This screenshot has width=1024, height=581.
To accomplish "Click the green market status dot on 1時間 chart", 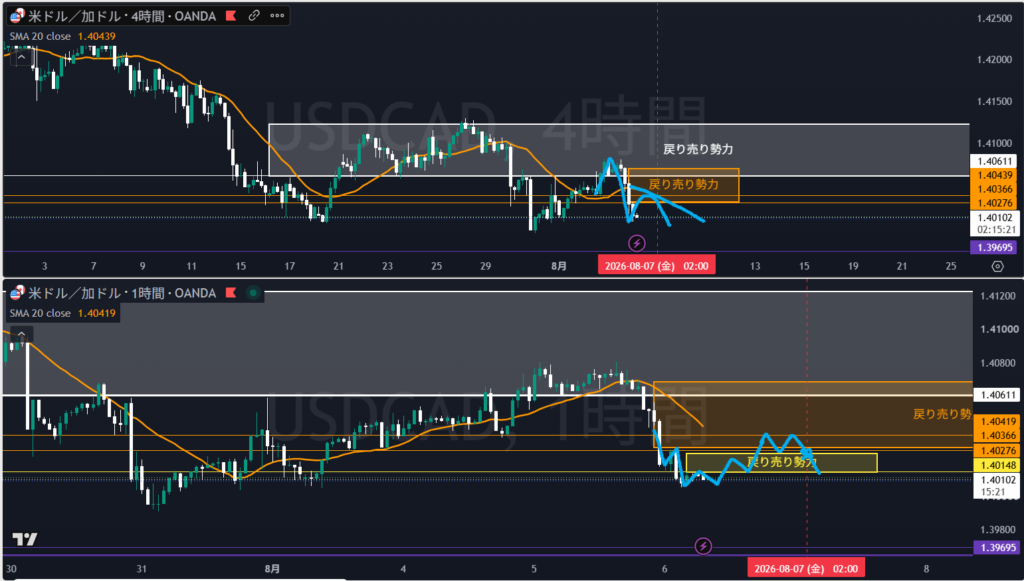I will [x=253, y=292].
